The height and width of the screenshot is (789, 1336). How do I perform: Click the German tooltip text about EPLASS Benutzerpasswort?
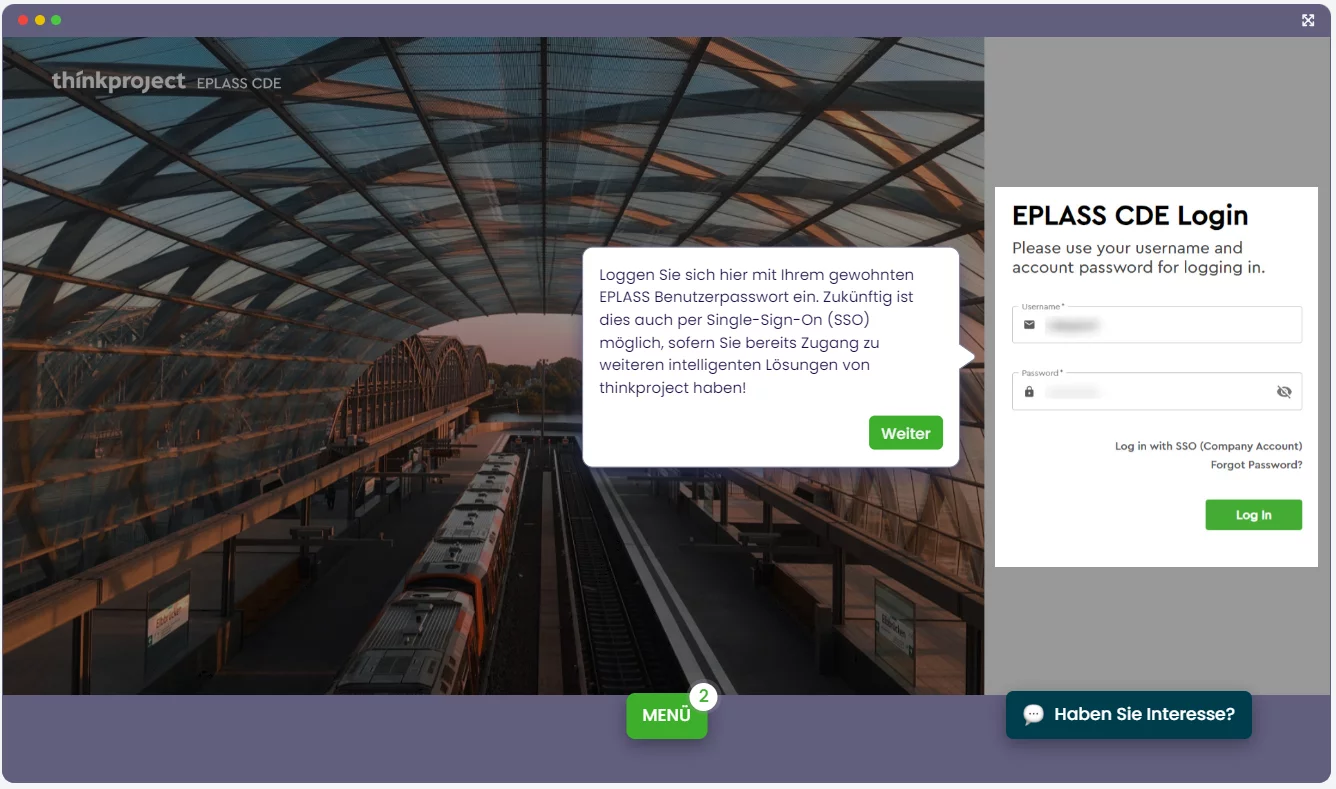click(x=757, y=331)
